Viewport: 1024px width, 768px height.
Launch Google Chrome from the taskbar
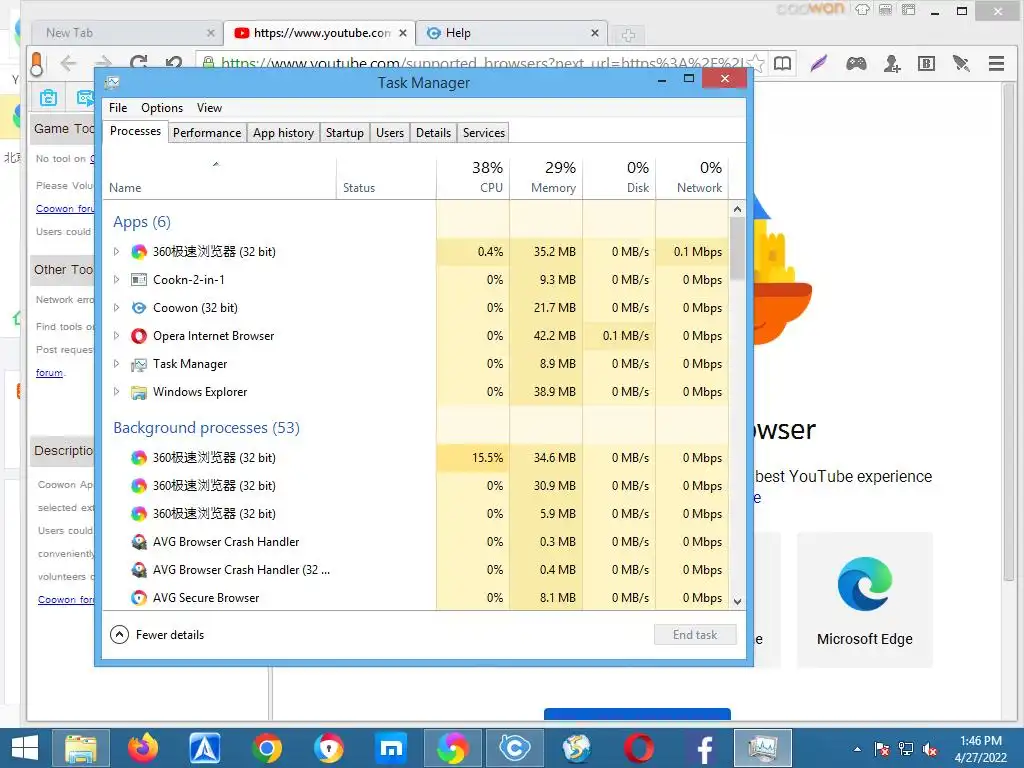click(x=267, y=748)
